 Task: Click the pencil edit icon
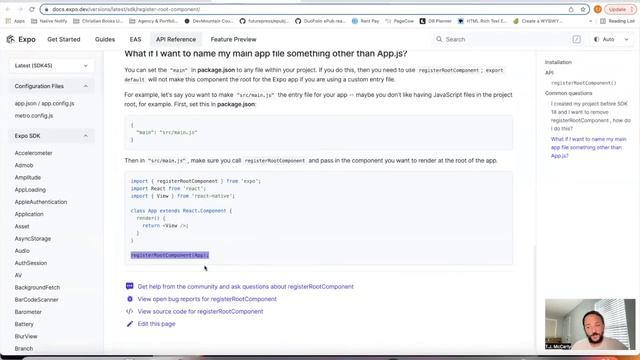(130, 324)
